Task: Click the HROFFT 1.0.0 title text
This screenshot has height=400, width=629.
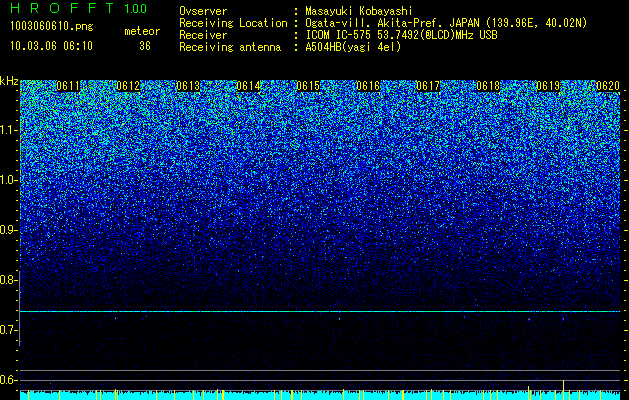Action: 79,8
